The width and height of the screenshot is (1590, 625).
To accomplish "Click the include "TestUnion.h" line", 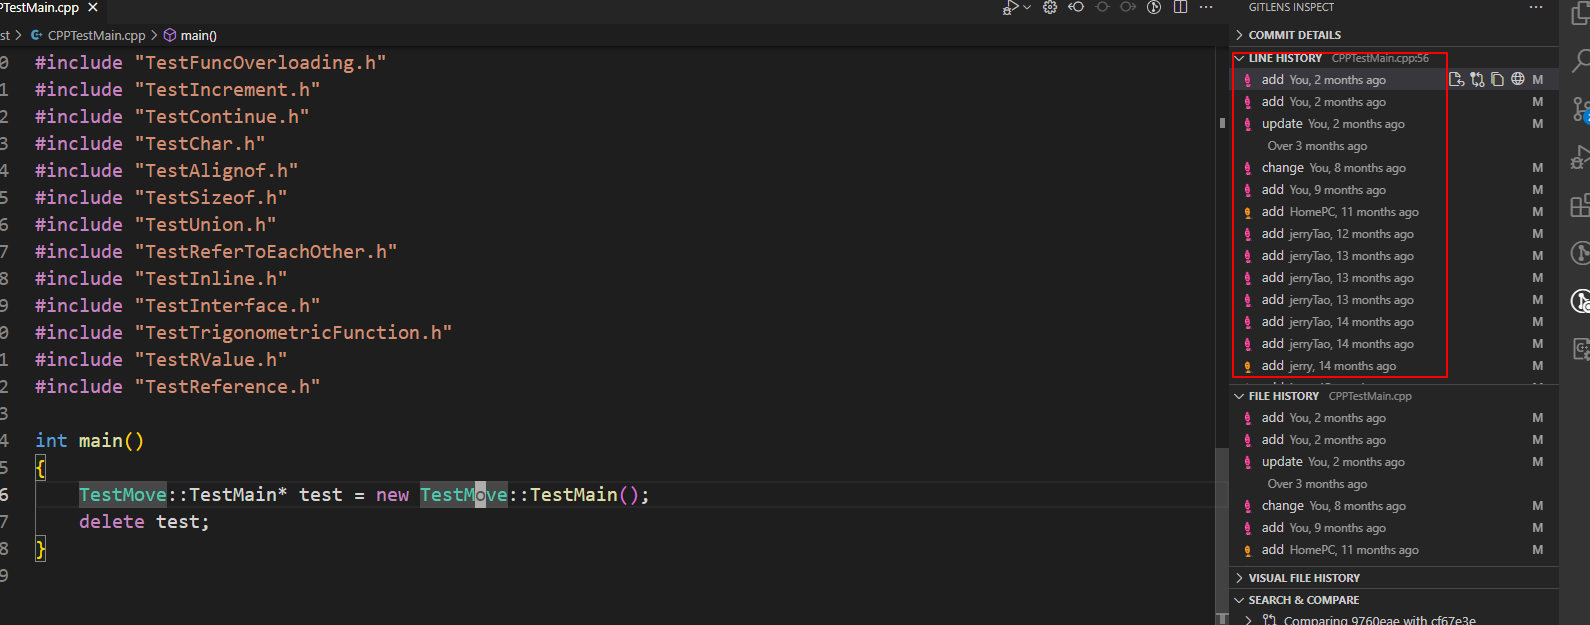I will point(155,224).
